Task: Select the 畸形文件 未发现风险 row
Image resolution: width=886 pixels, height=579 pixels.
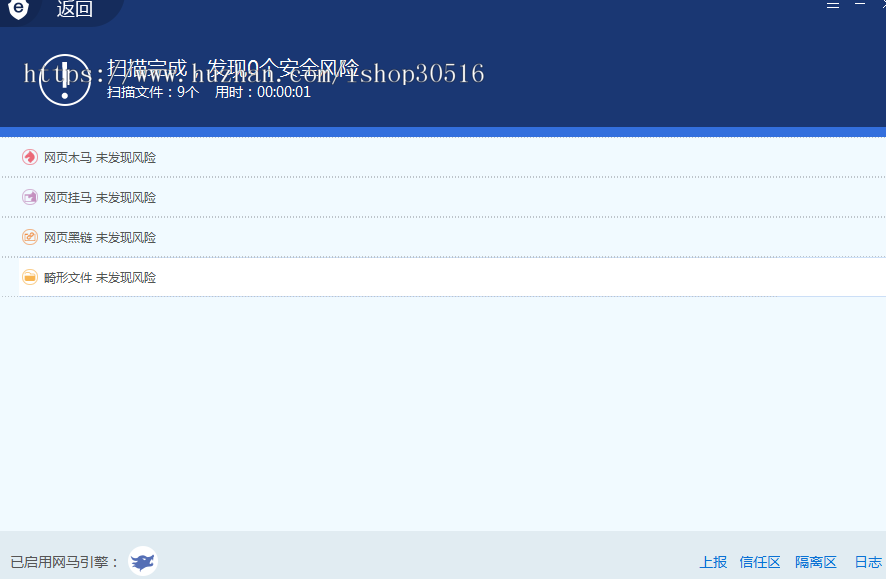Action: point(443,277)
